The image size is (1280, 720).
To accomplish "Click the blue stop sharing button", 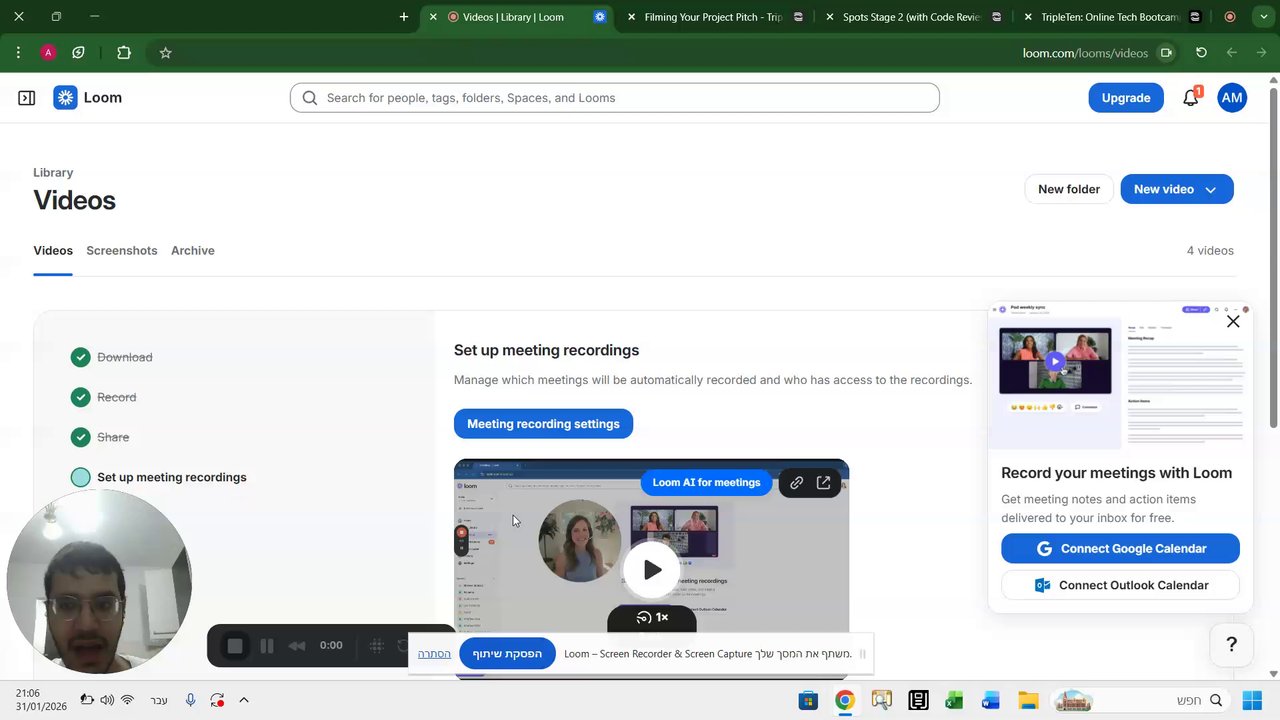I will coord(507,654).
